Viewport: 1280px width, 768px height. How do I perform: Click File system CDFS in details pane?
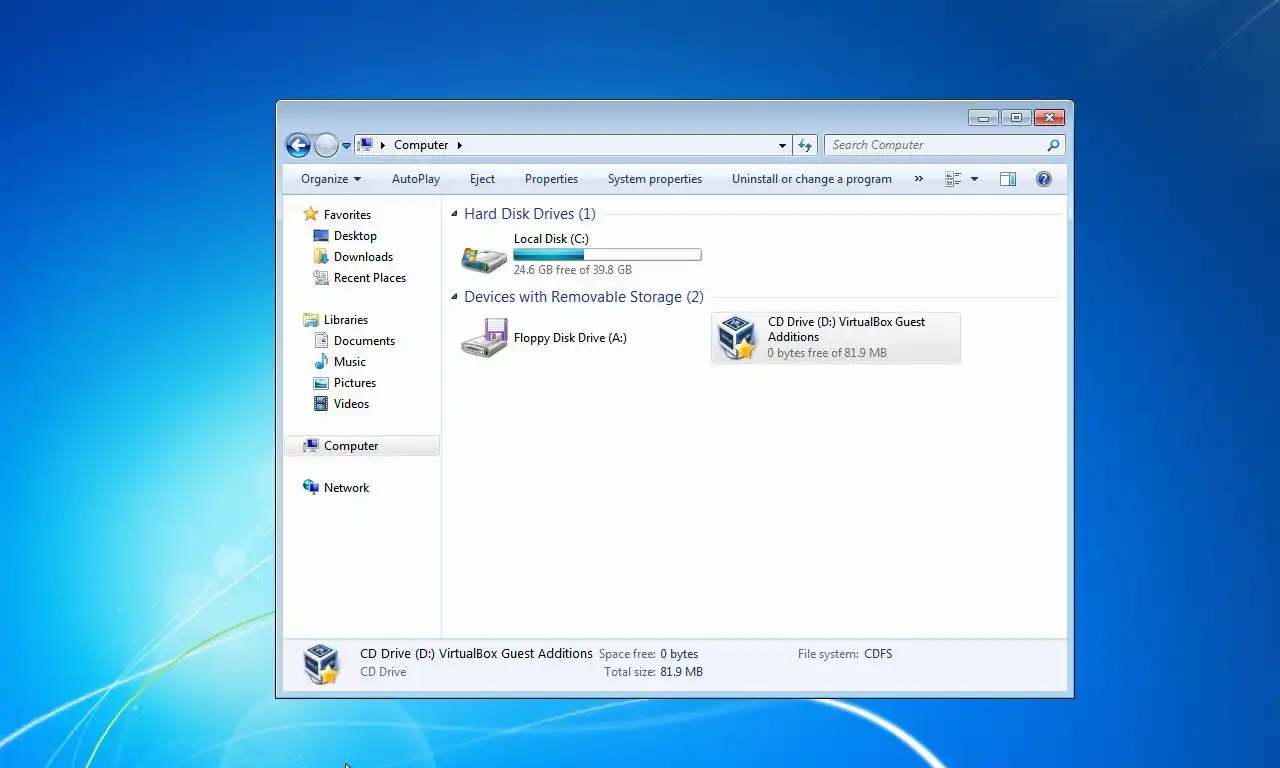pos(845,654)
